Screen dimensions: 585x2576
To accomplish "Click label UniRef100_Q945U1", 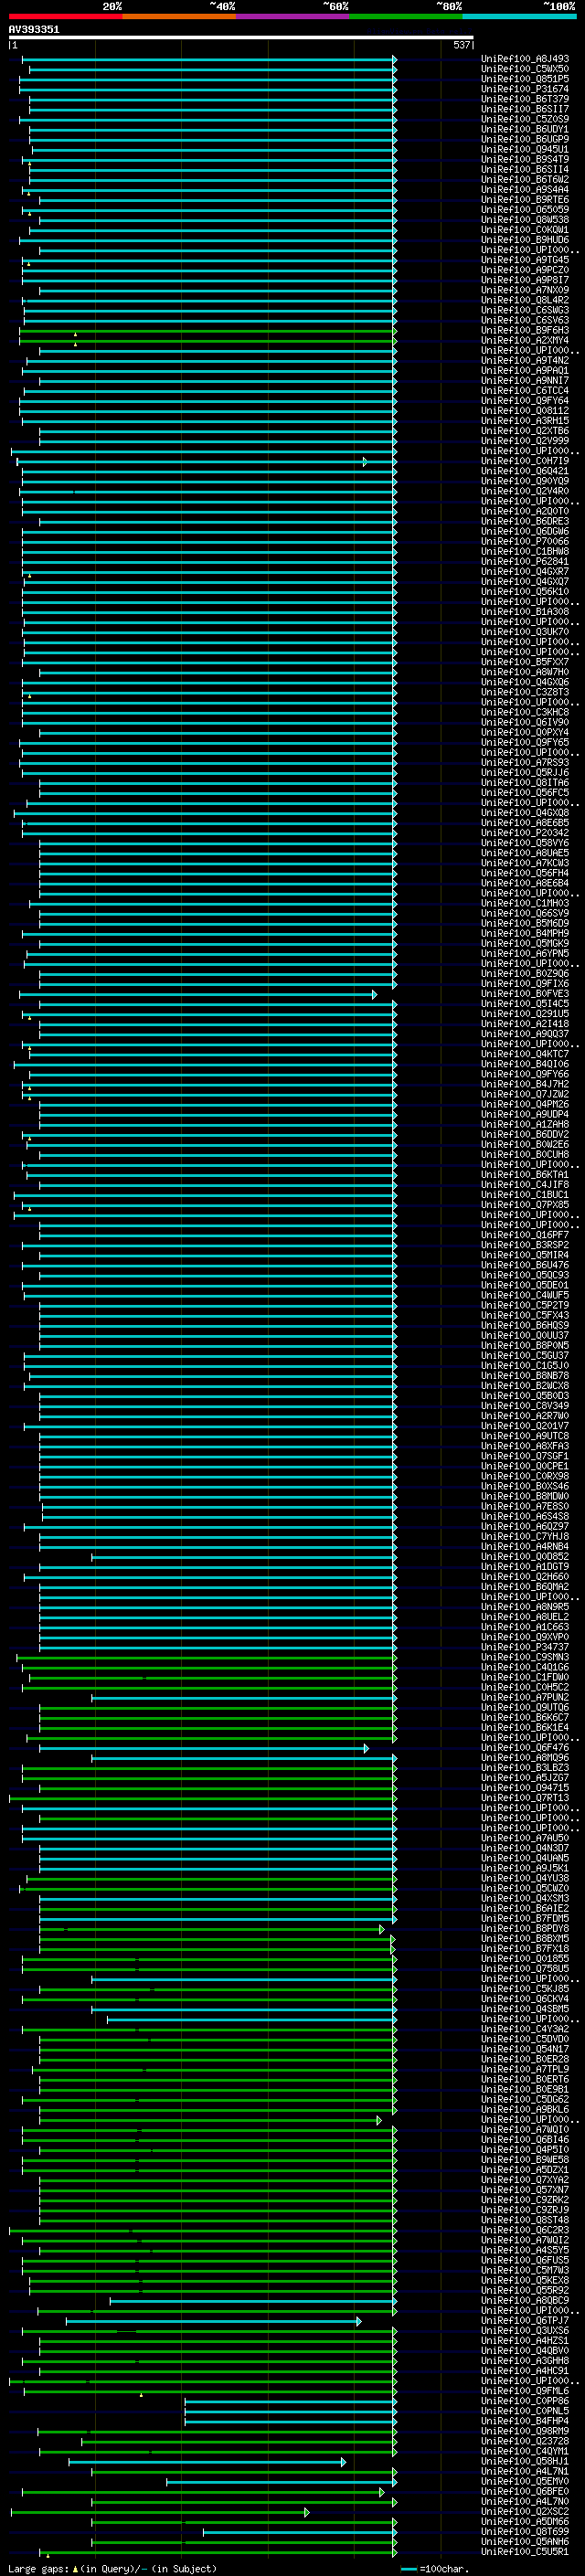I will (525, 149).
